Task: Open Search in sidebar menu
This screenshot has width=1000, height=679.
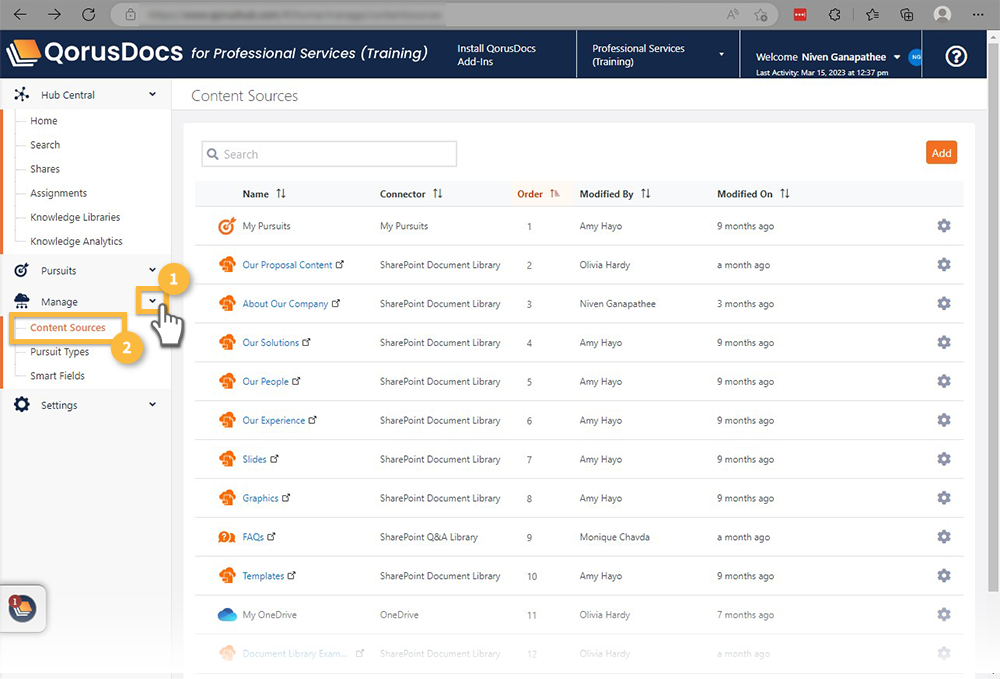Action: tap(45, 145)
